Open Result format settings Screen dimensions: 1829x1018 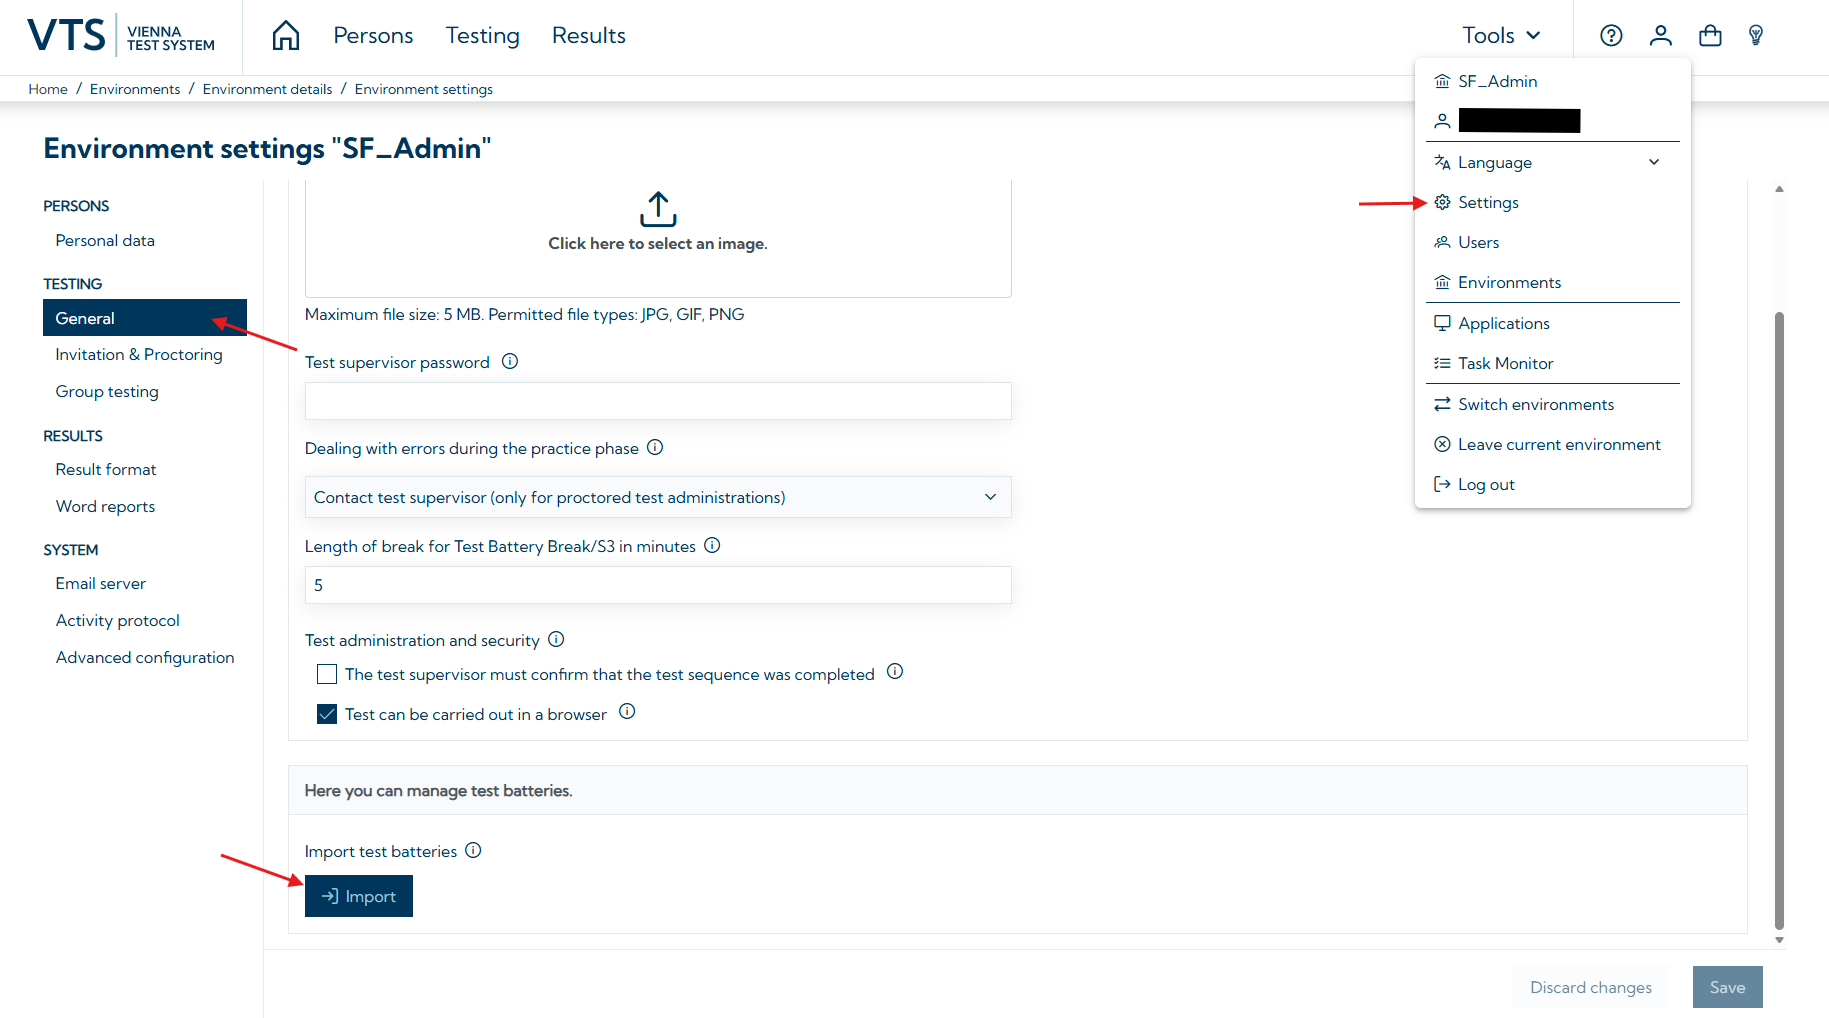[x=106, y=469]
